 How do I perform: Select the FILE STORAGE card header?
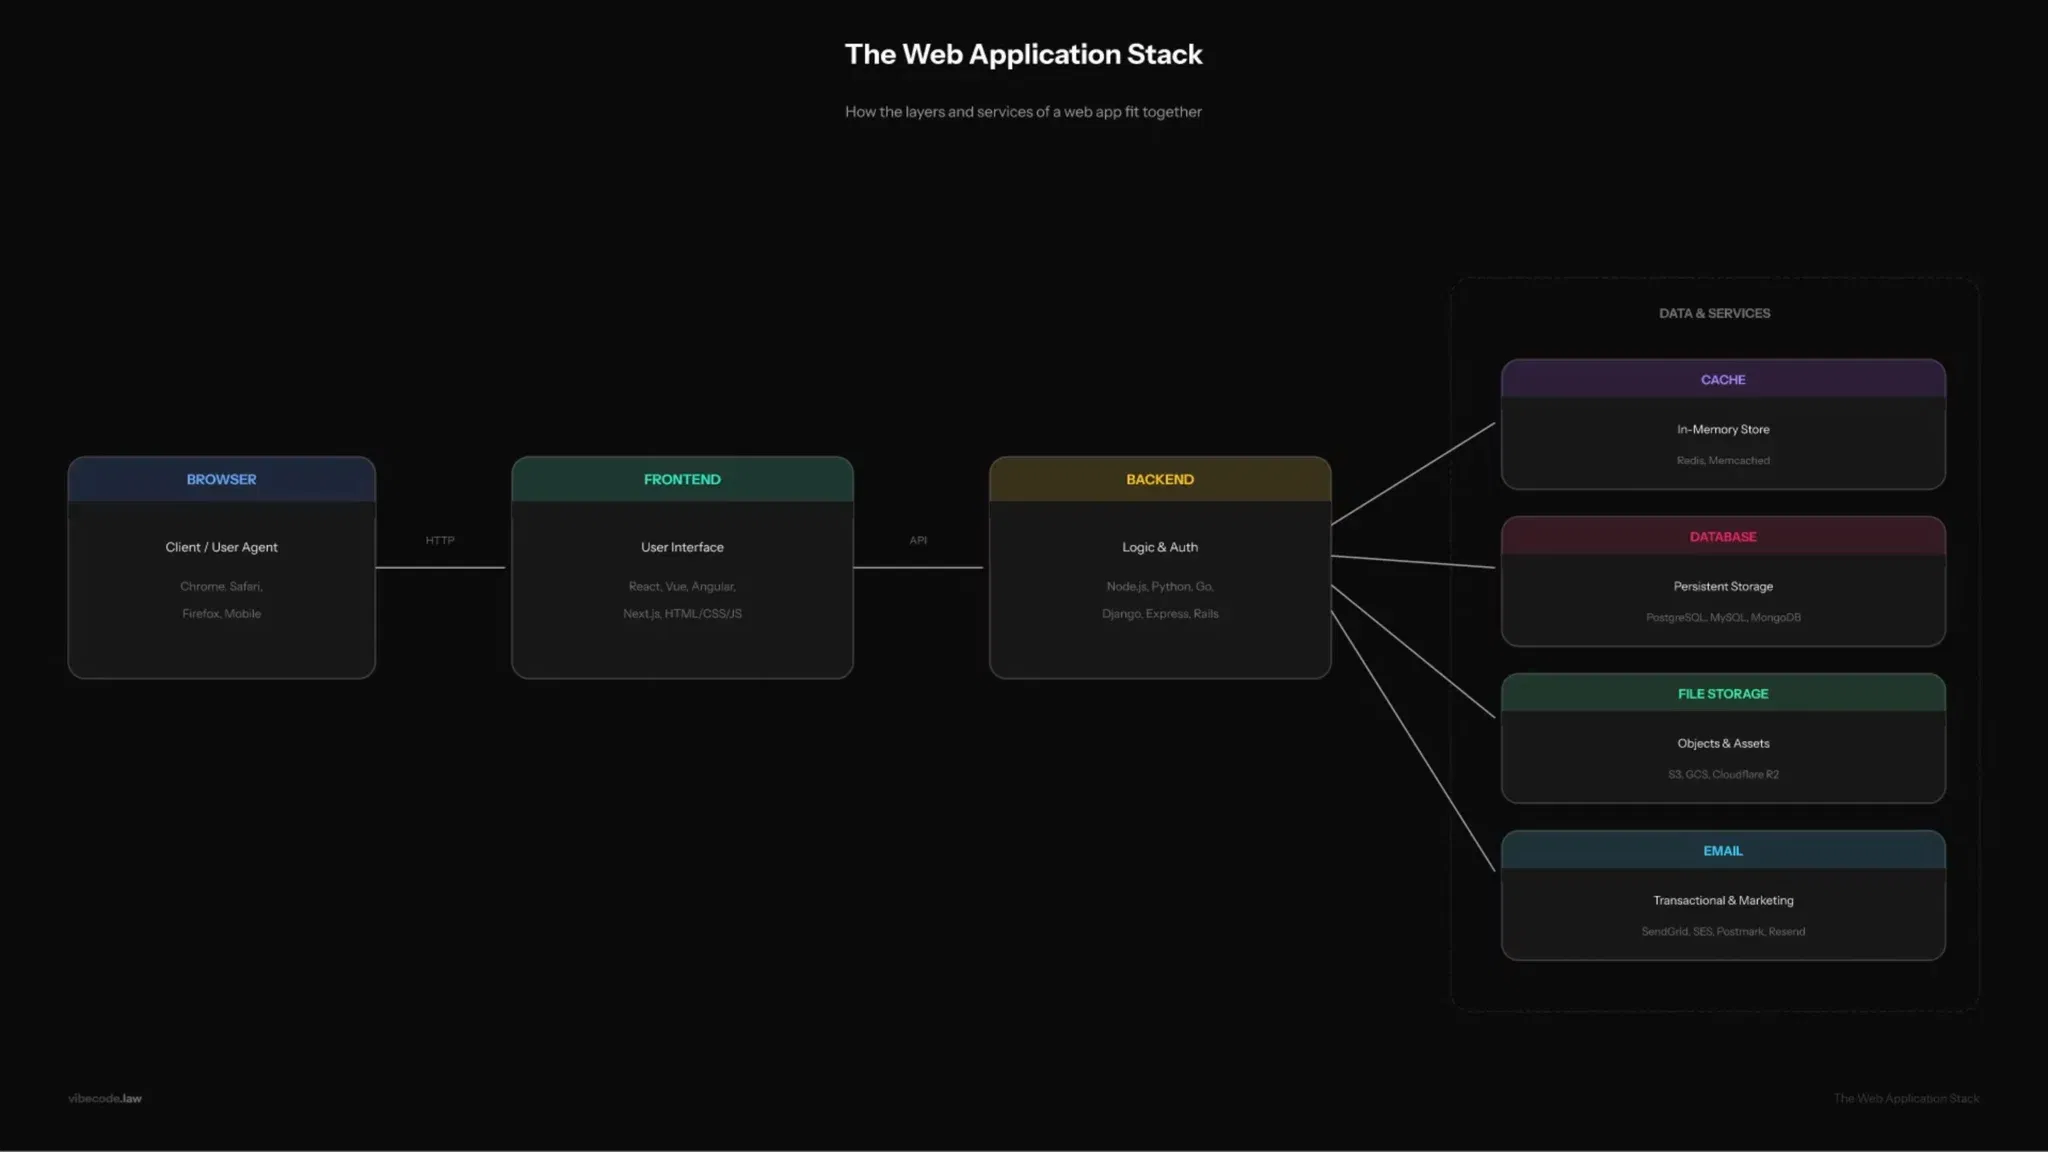[x=1722, y=694]
